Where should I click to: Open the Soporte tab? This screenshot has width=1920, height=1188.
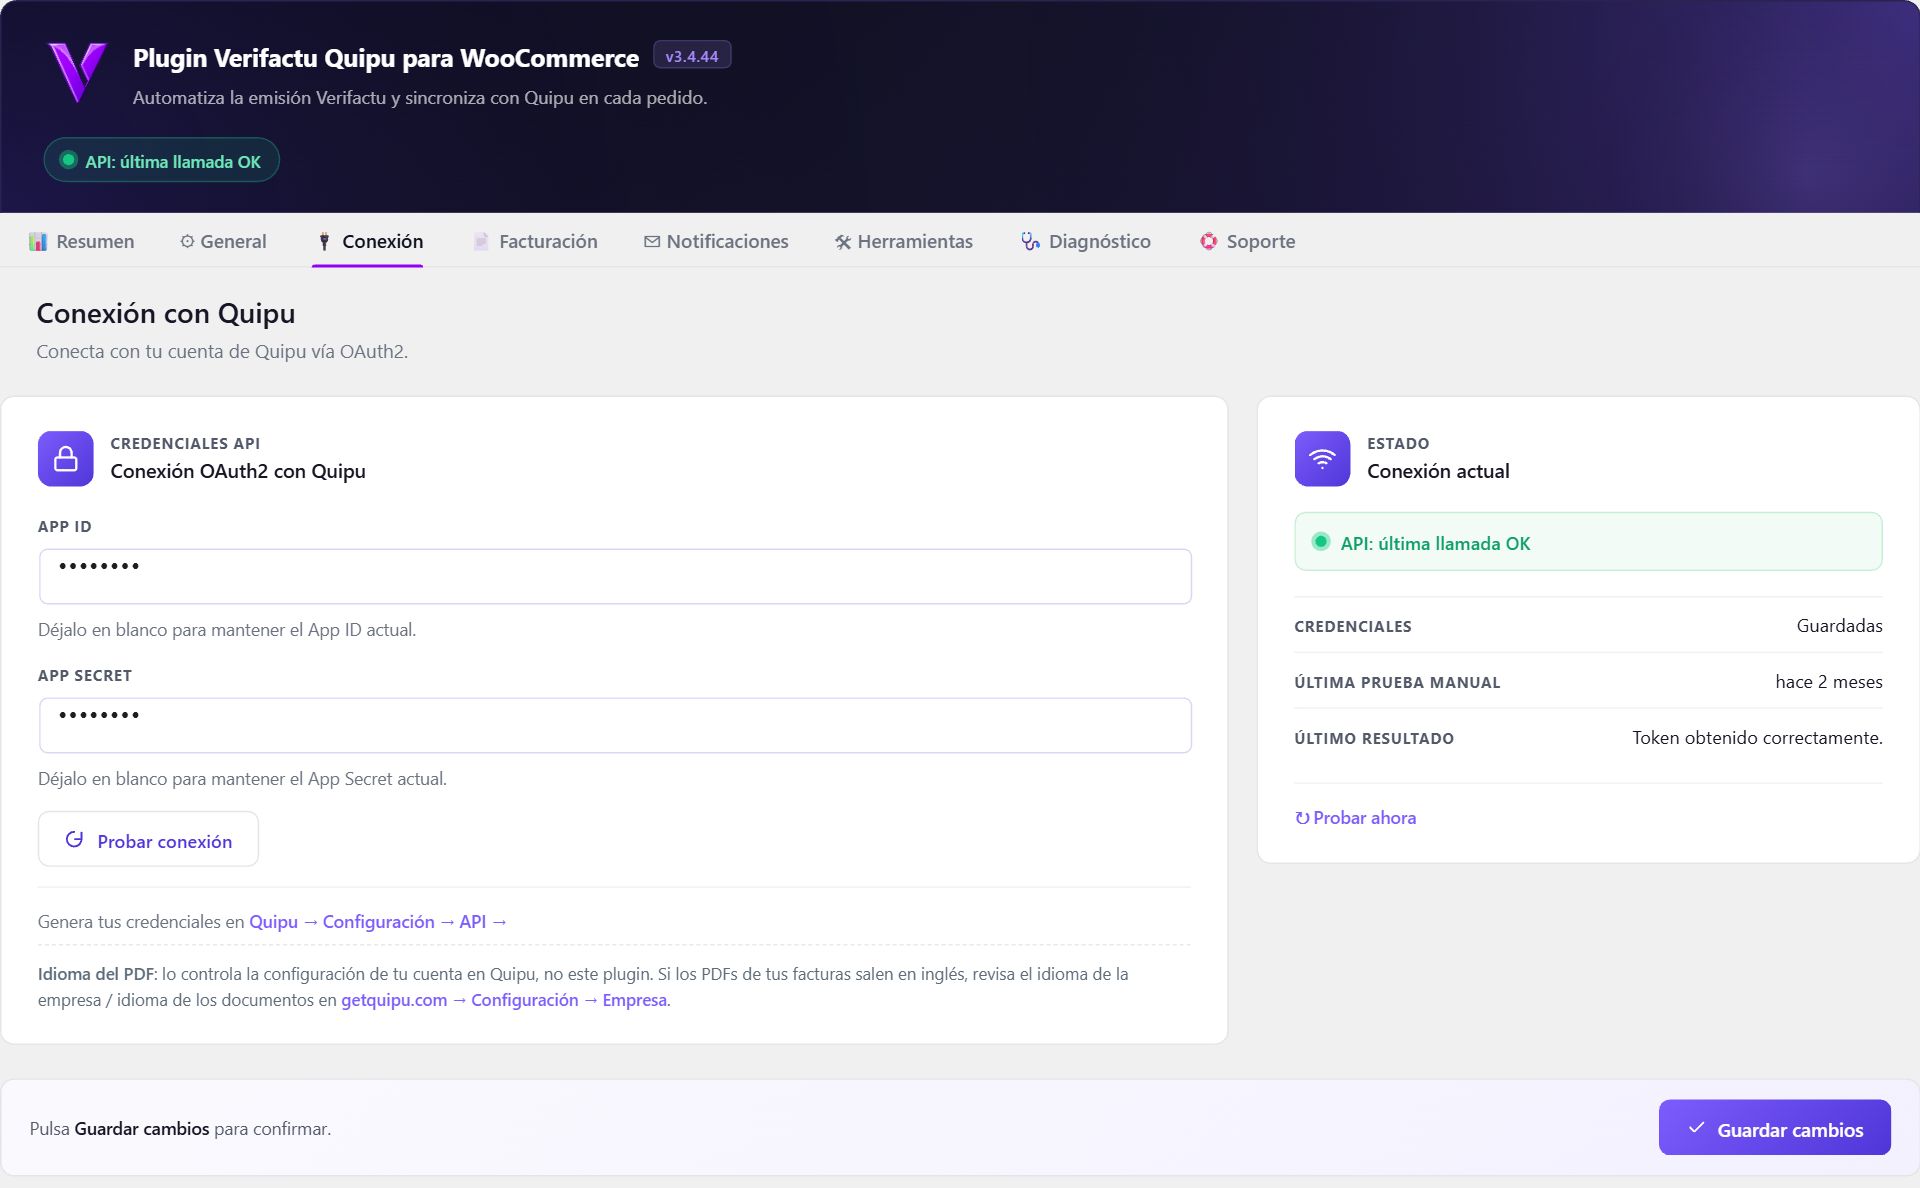click(x=1247, y=241)
